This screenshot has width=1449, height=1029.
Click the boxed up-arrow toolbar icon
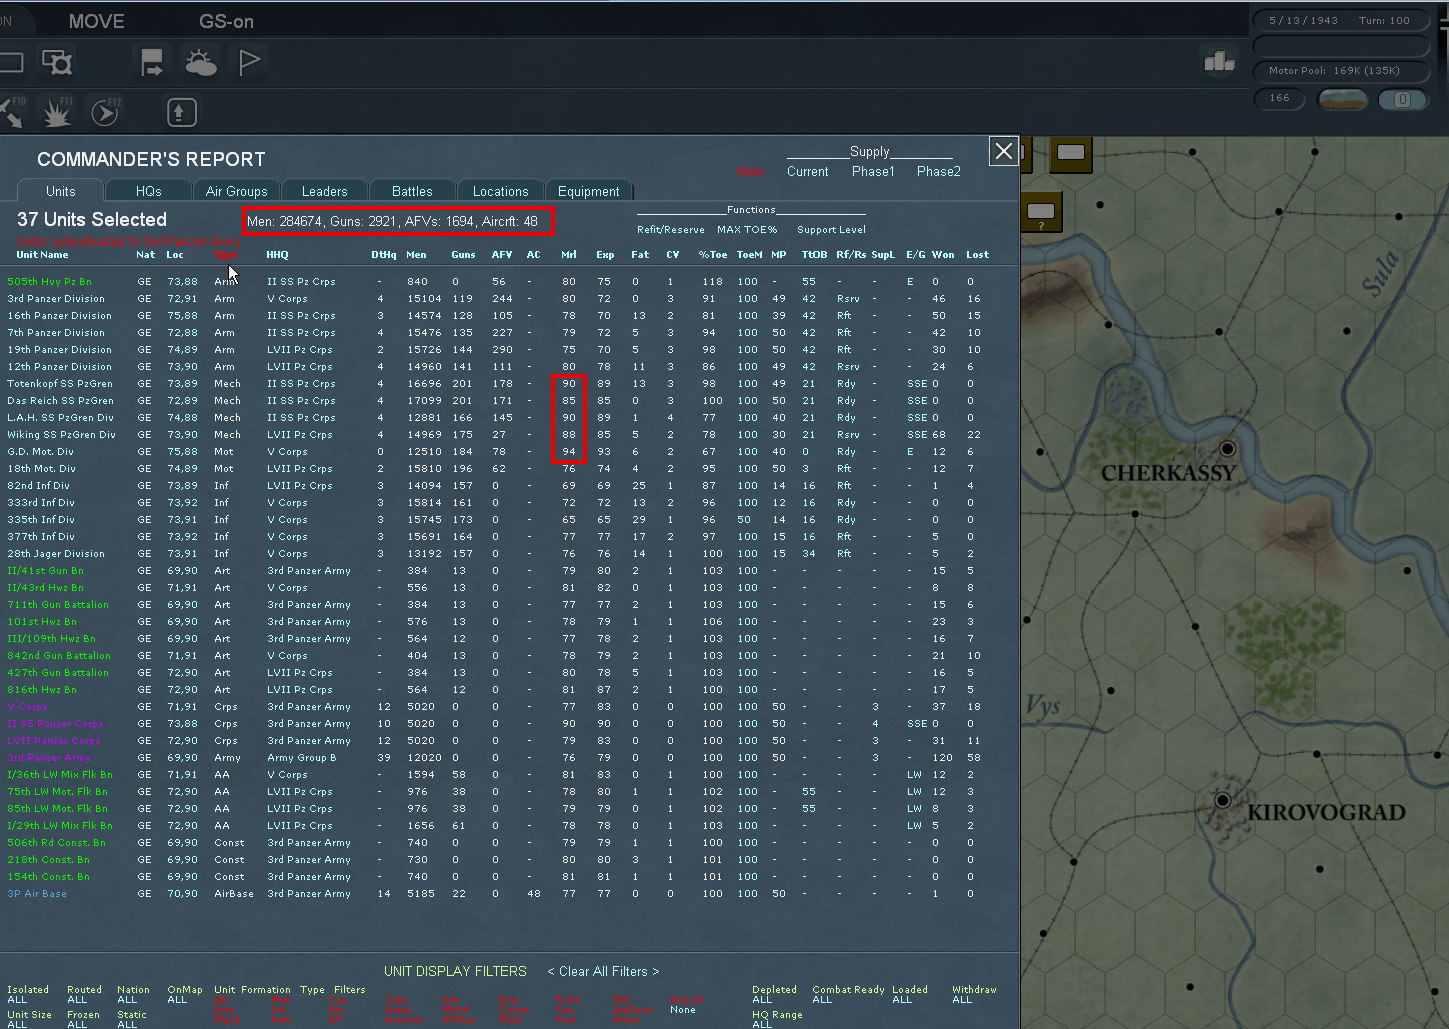pos(181,112)
